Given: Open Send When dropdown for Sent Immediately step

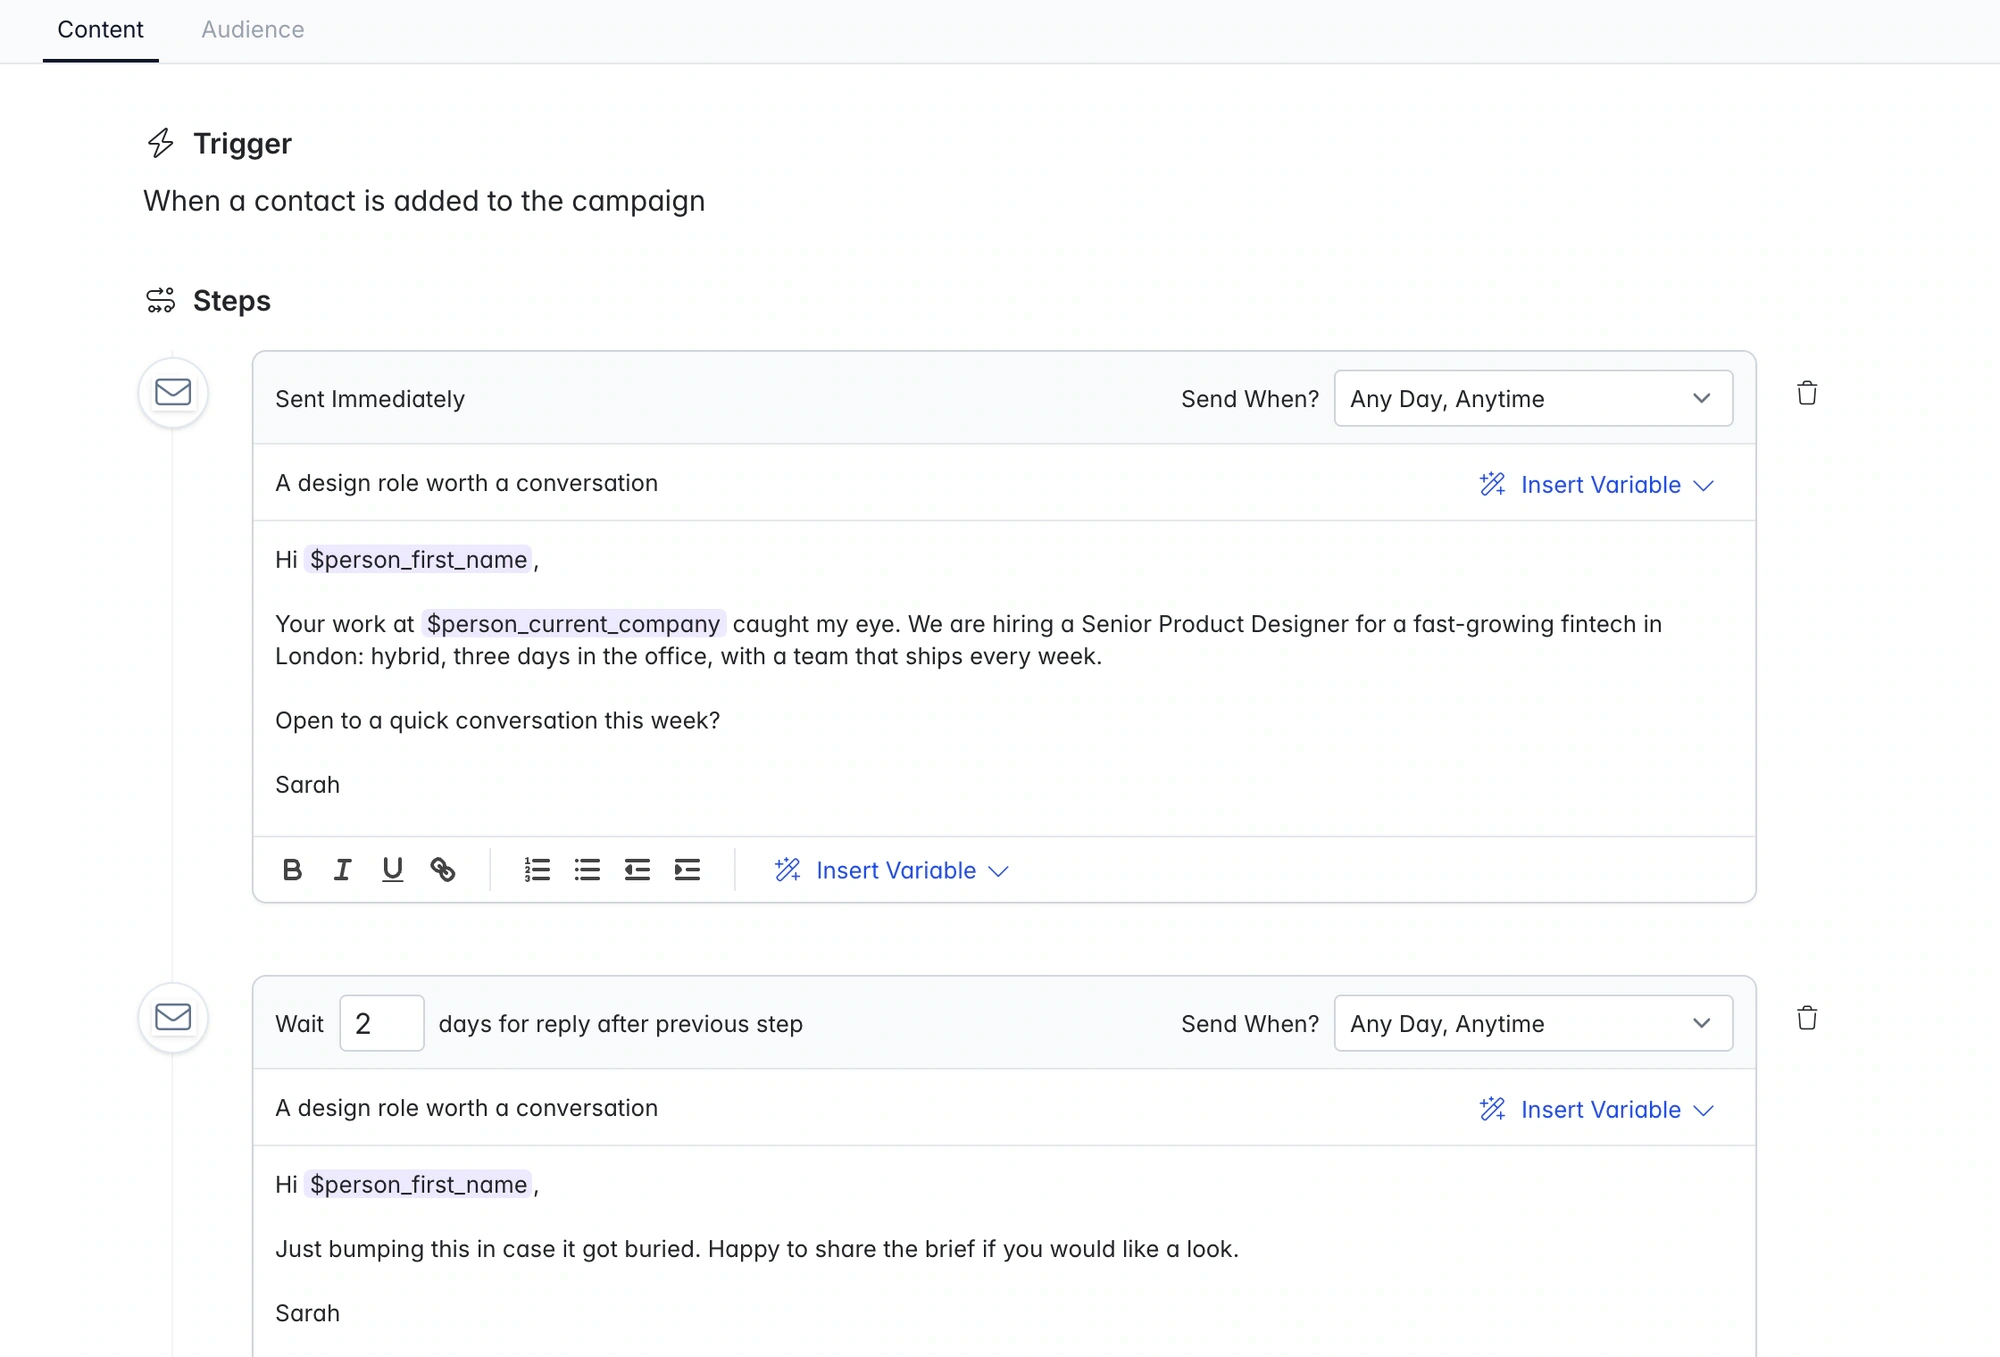Looking at the screenshot, I should coord(1533,398).
